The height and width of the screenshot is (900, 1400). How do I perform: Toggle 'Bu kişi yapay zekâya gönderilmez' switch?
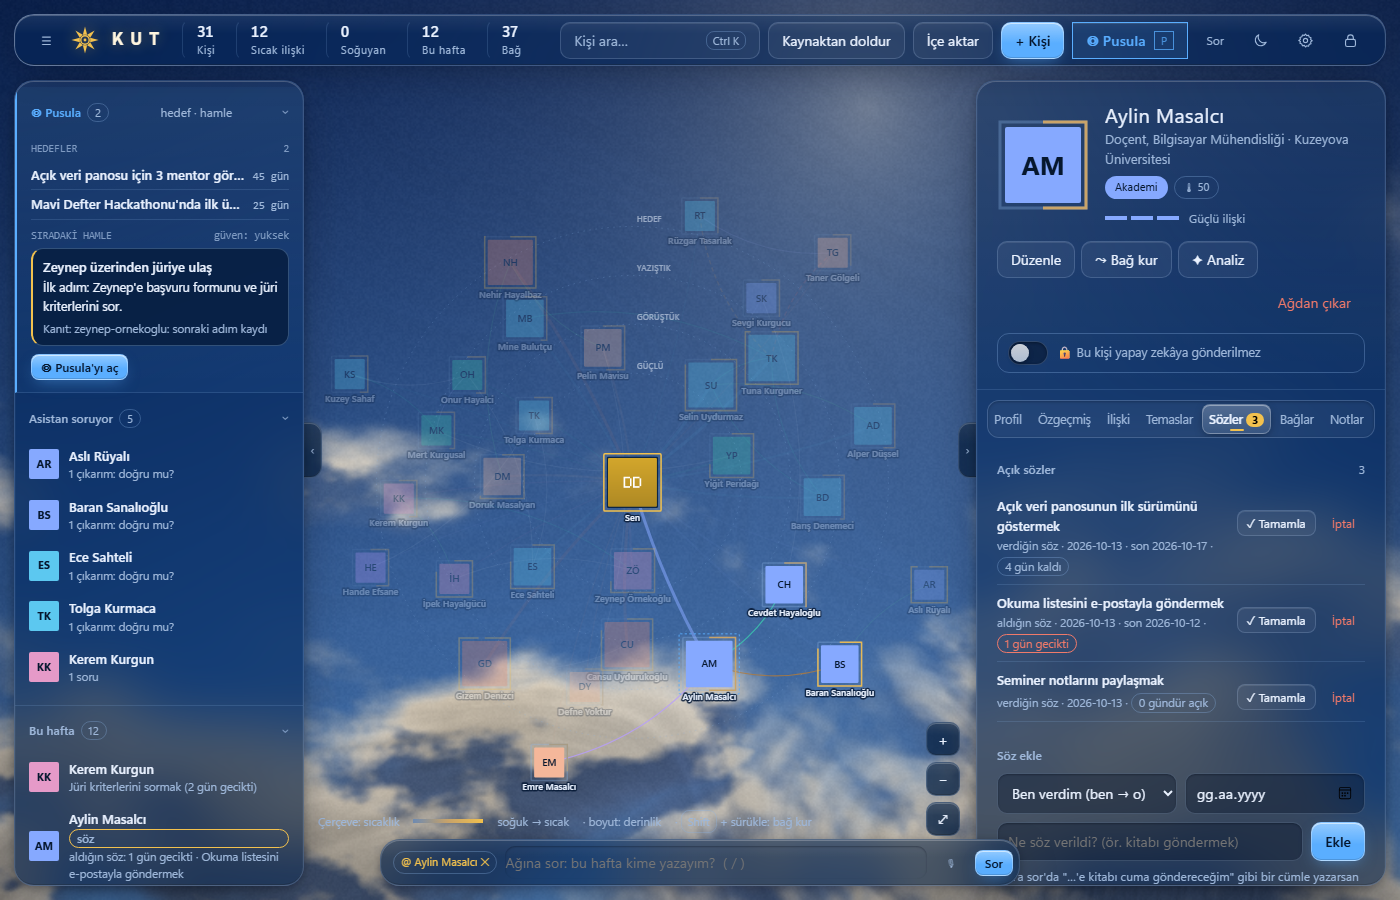click(x=1028, y=353)
